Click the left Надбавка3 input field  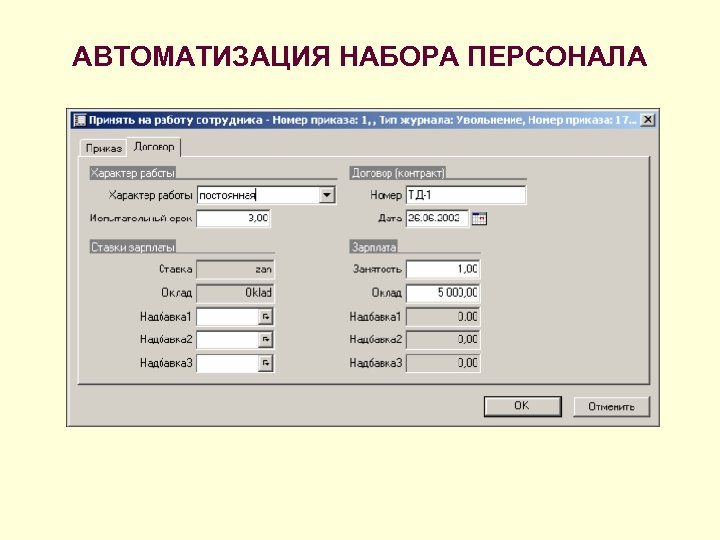point(228,363)
